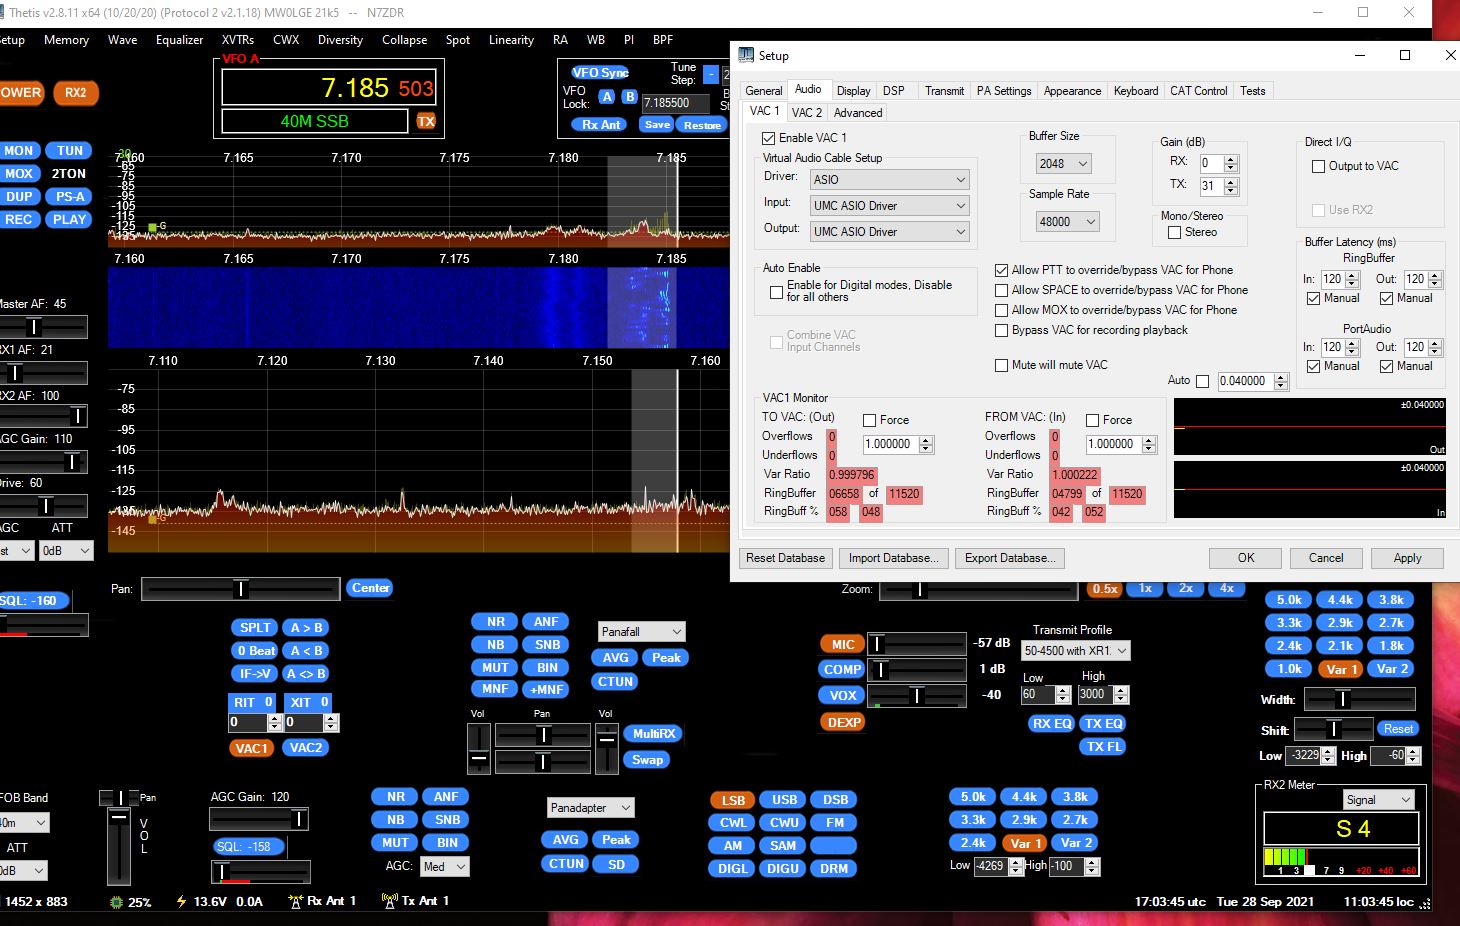Adjust the Pan slider below the spectrum

240,589
